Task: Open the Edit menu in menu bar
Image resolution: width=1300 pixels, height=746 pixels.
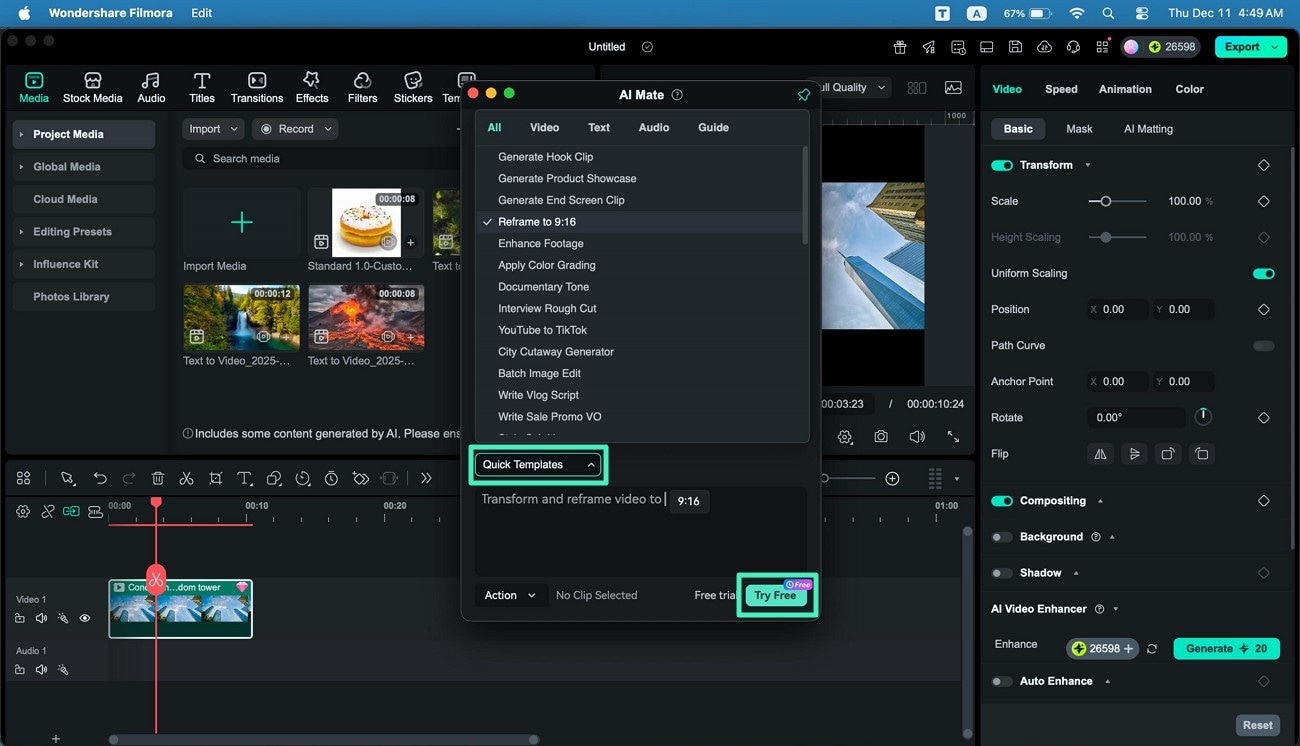Action: (x=201, y=13)
